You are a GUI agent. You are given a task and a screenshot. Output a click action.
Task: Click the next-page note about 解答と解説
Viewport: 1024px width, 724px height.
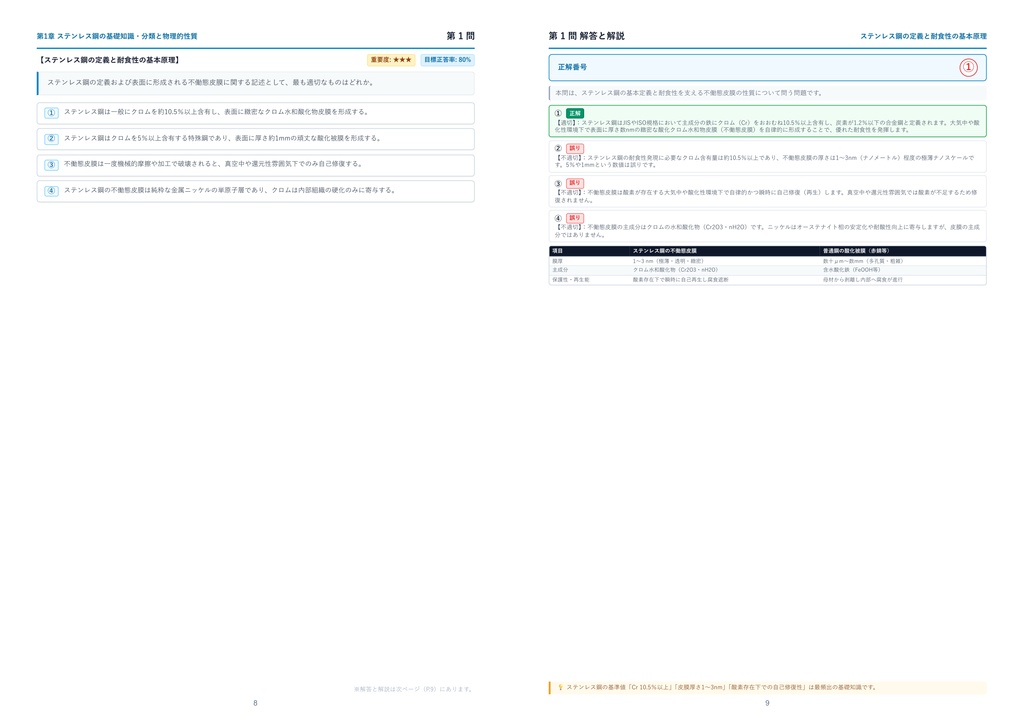[413, 689]
